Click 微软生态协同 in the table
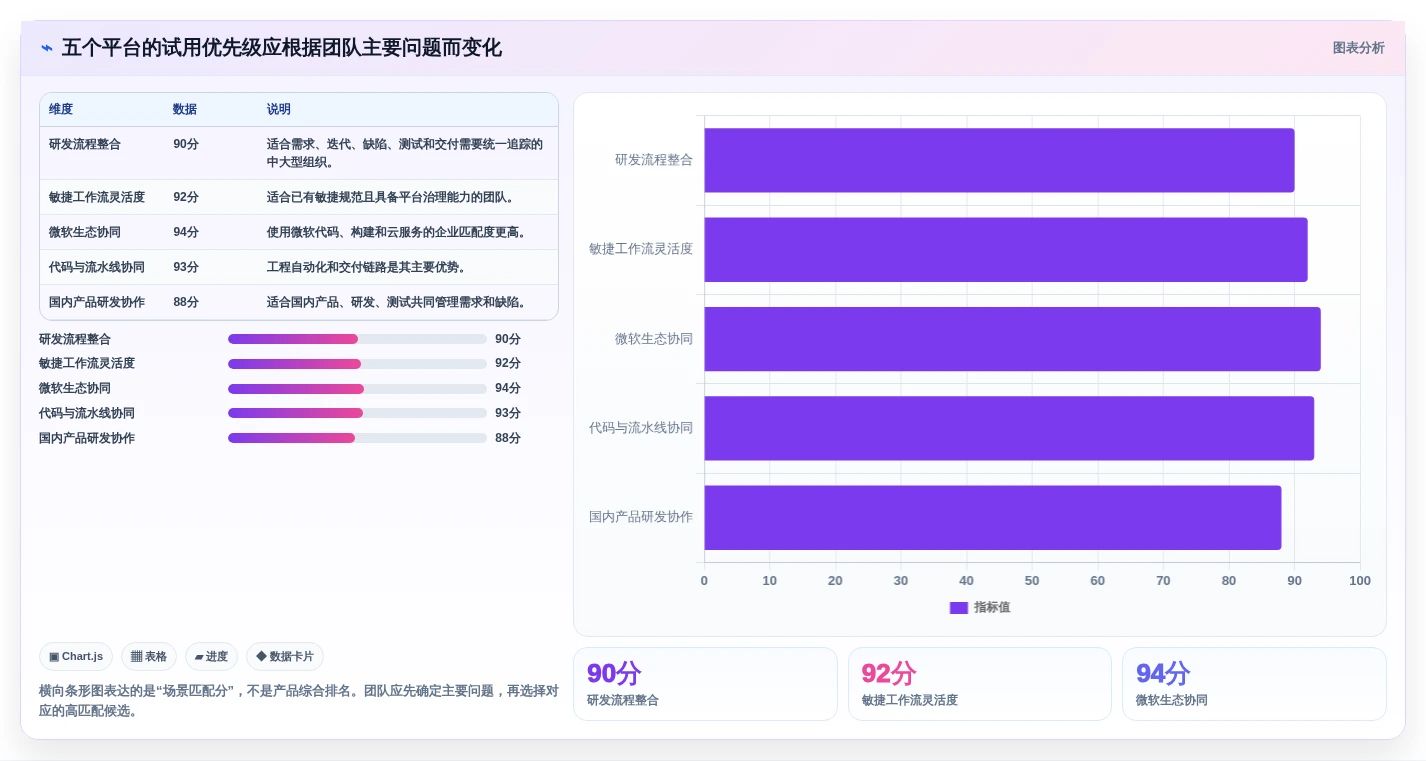Screen dimensions: 1426x761 [x=85, y=232]
